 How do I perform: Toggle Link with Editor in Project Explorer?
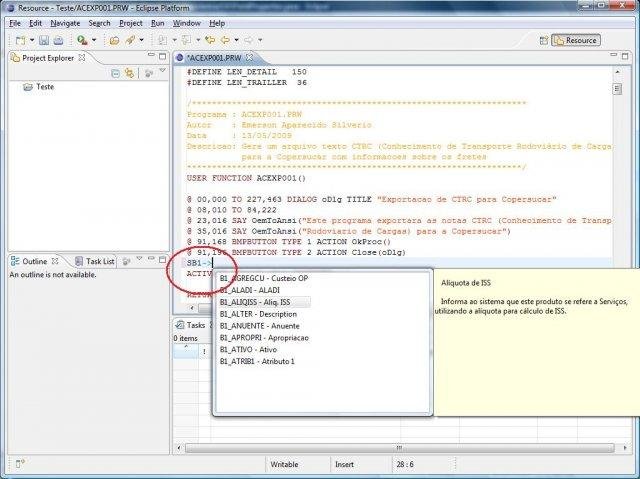pos(129,73)
